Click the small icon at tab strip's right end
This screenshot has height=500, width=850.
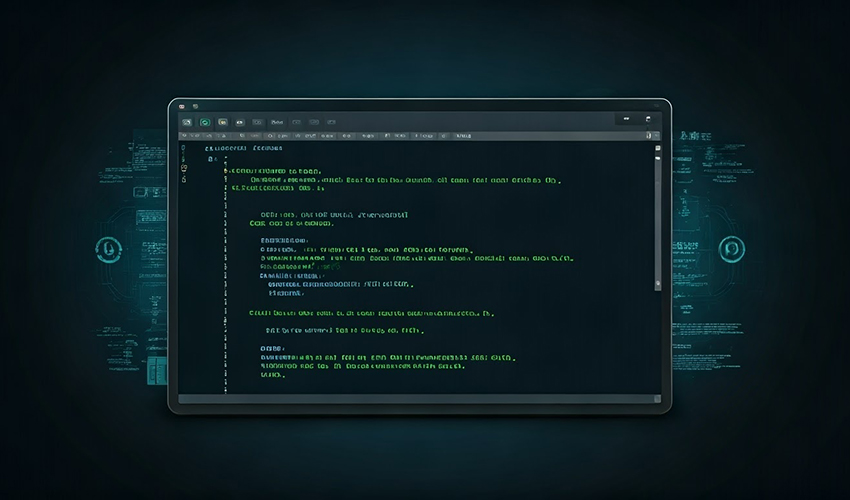point(650,134)
